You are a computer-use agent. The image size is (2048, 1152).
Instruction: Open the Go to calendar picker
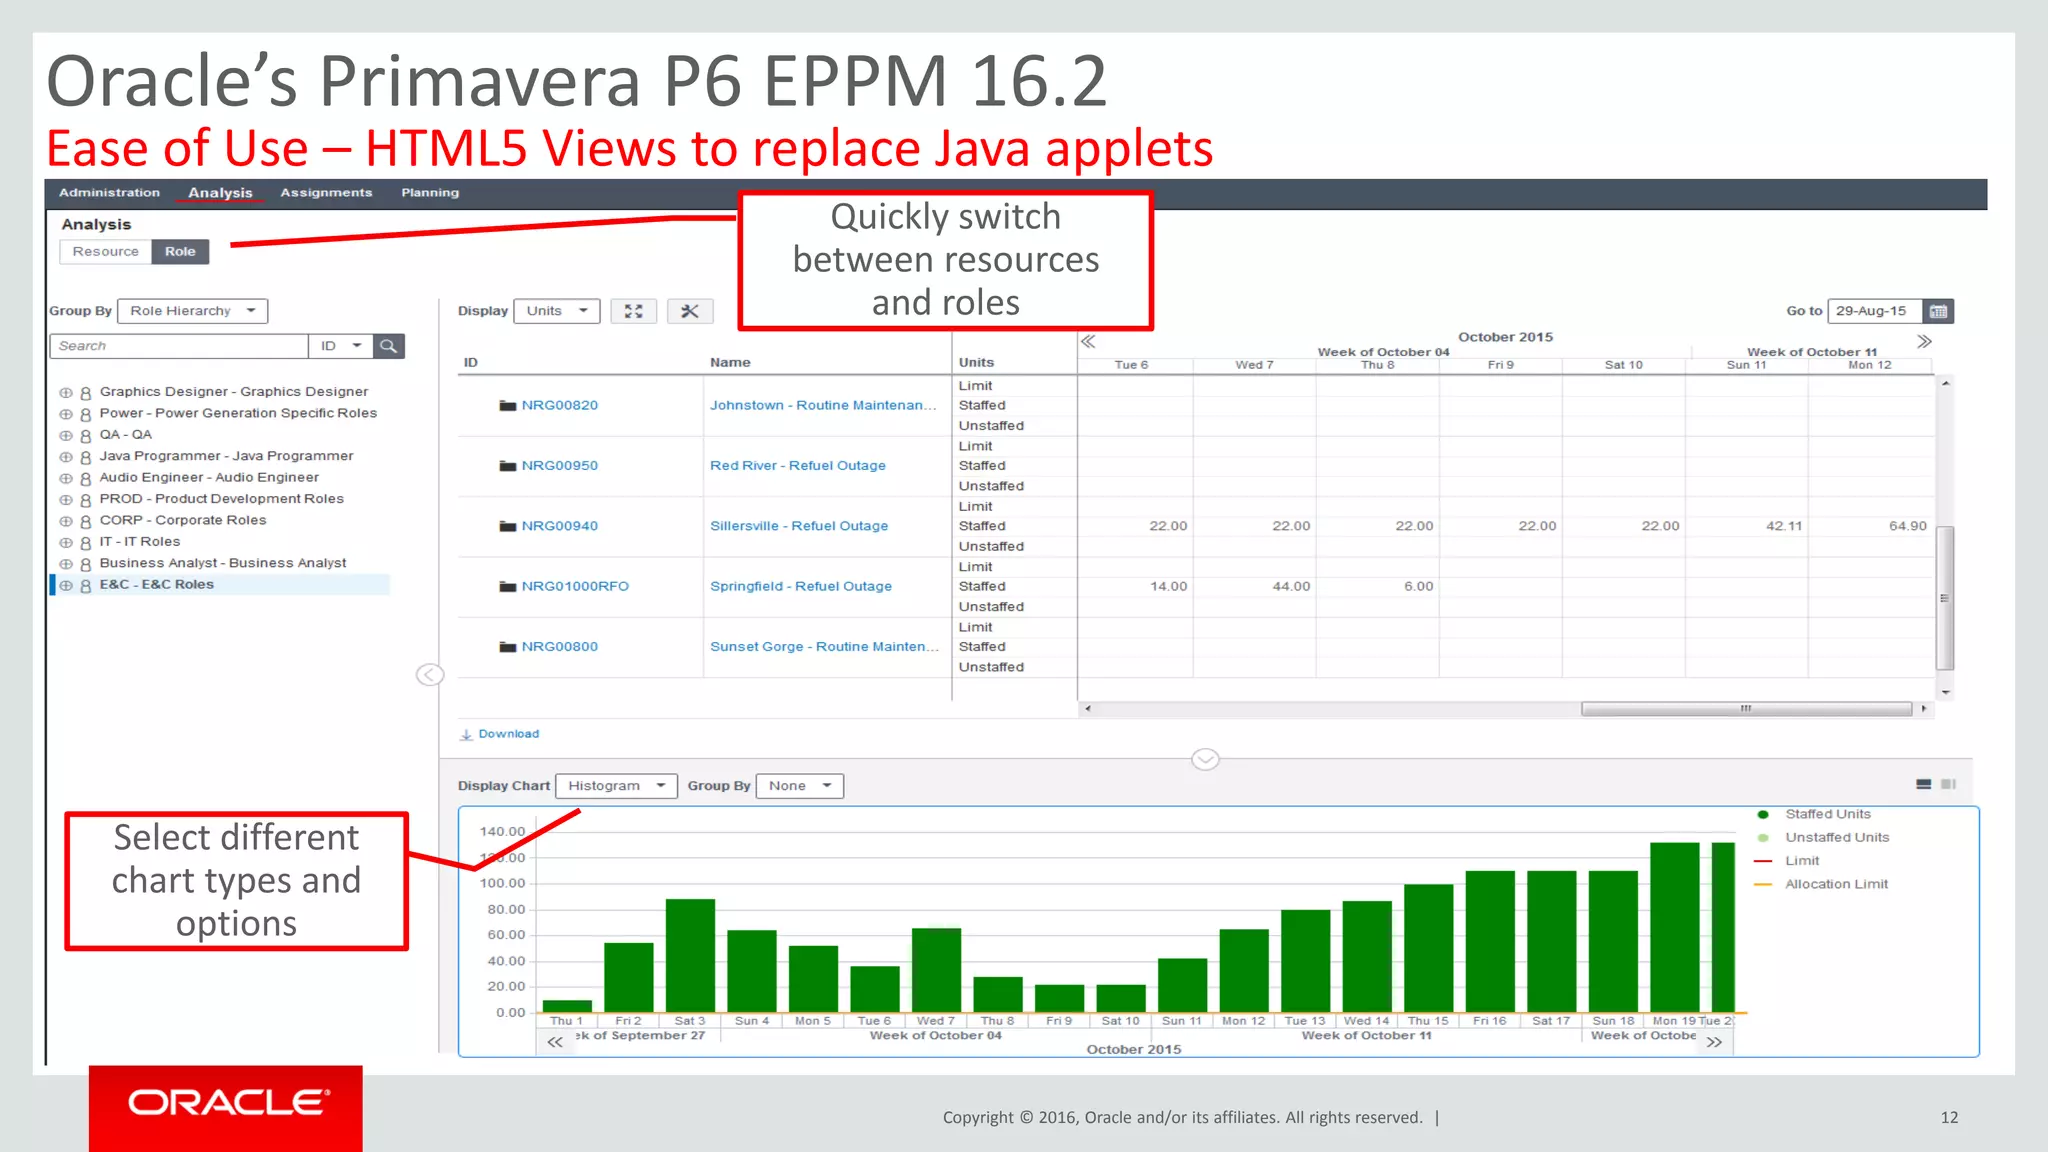[1938, 311]
